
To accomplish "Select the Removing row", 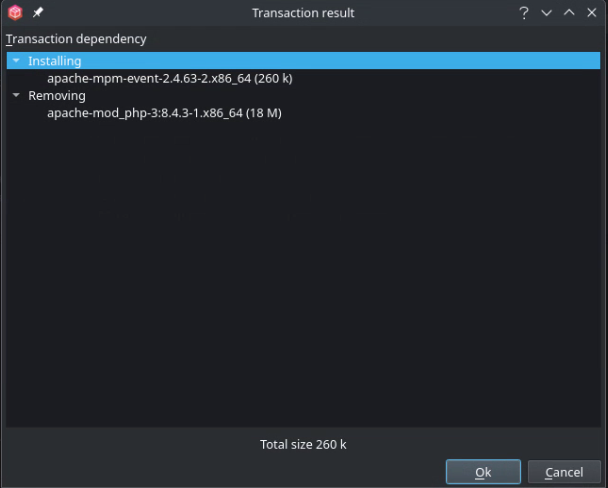I will pyautogui.click(x=303, y=95).
